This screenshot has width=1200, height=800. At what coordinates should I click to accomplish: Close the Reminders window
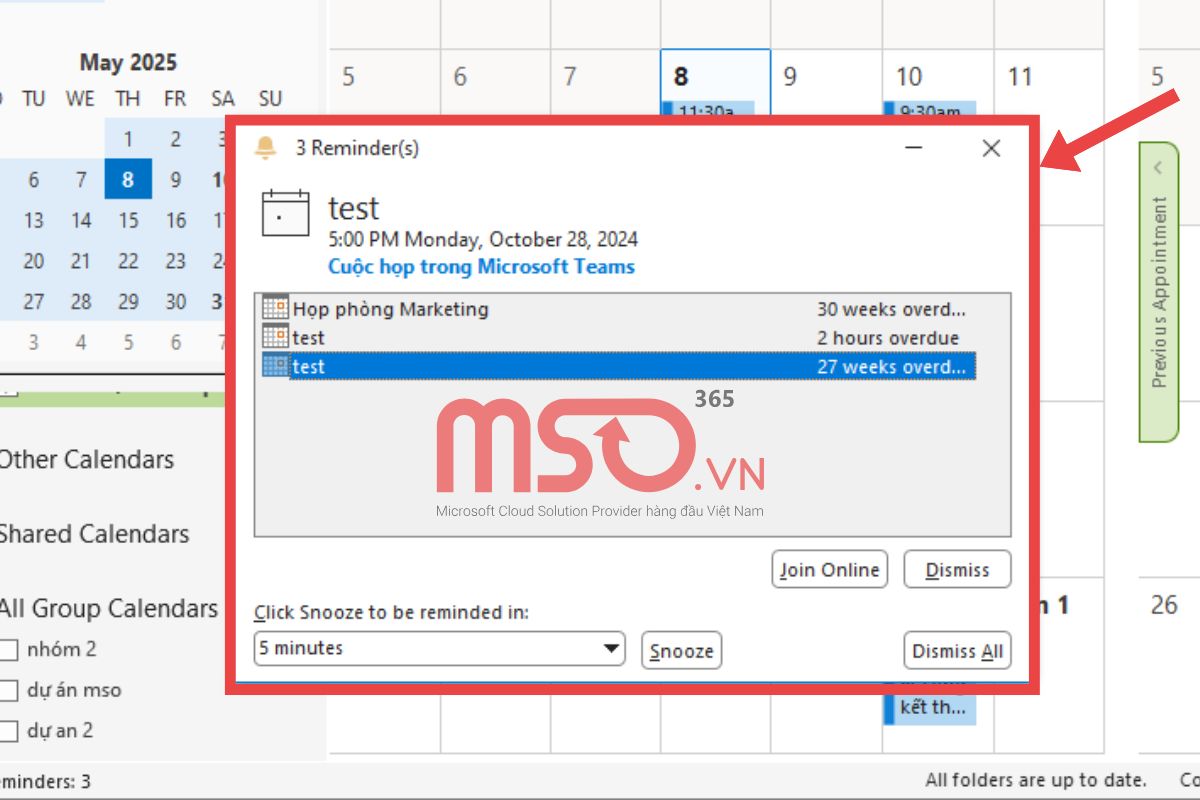tap(991, 148)
